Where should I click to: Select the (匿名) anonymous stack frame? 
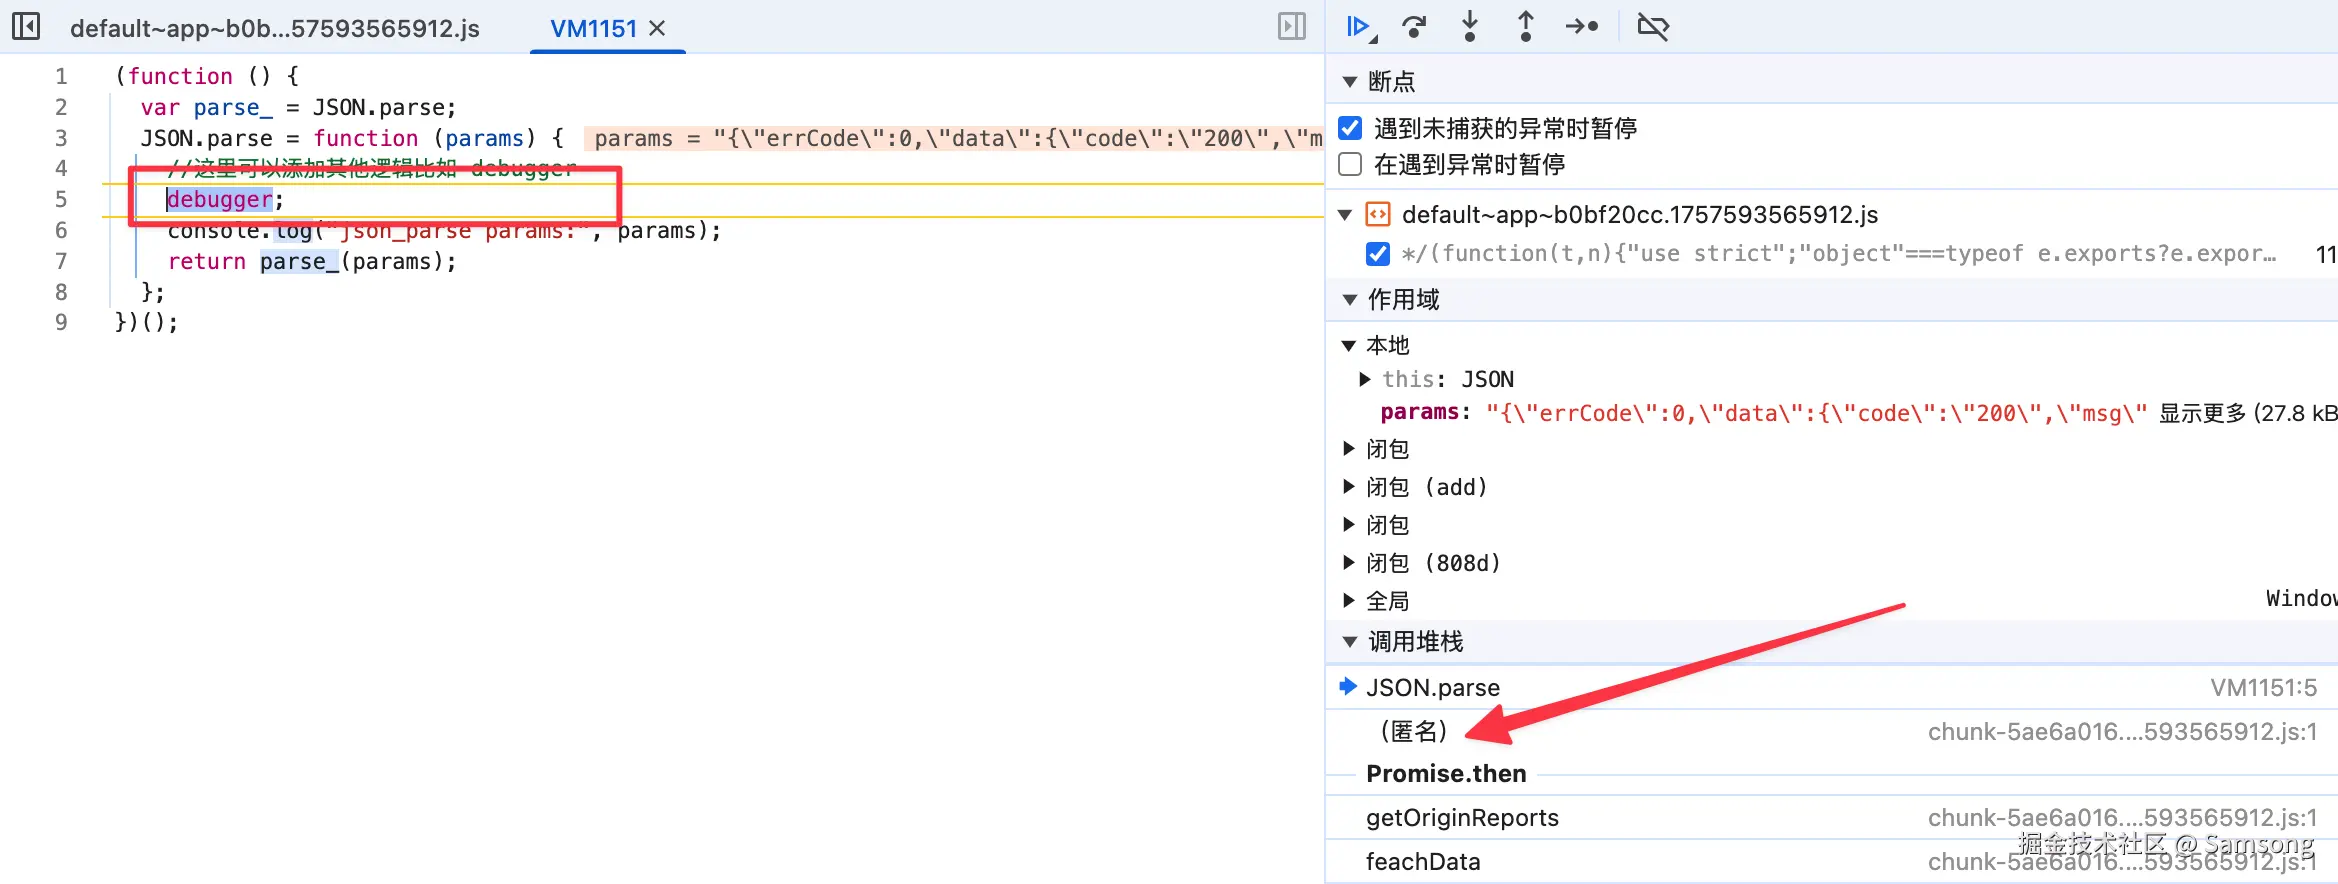tap(1832, 731)
